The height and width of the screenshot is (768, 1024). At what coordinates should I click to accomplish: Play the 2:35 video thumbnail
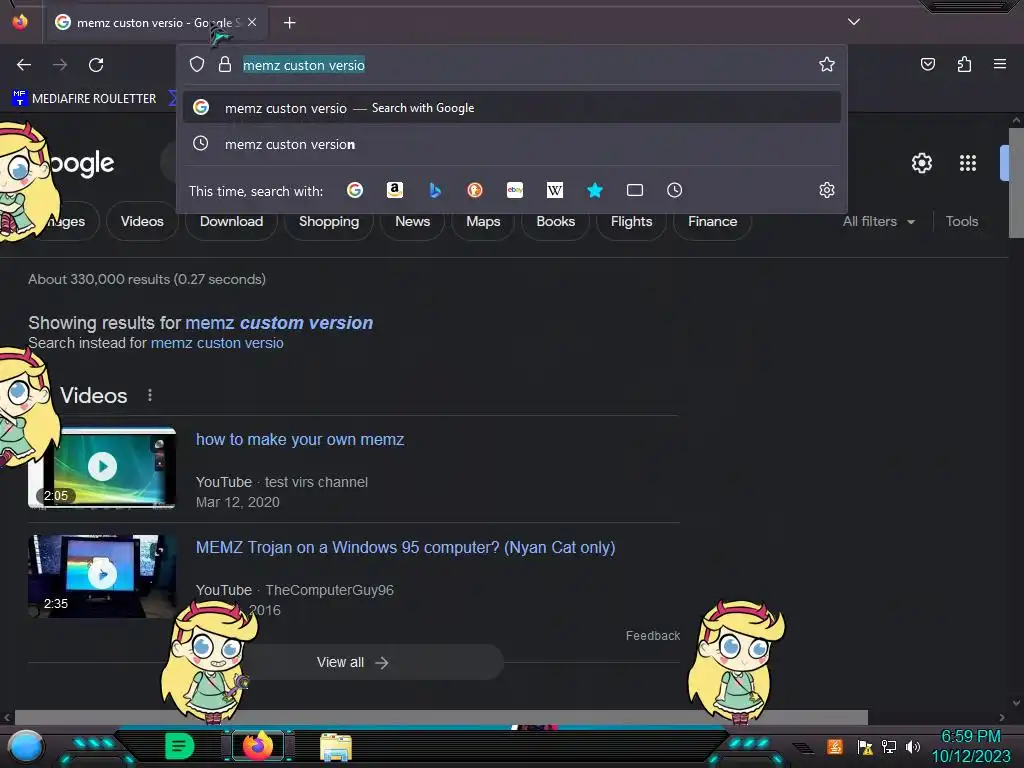point(103,576)
